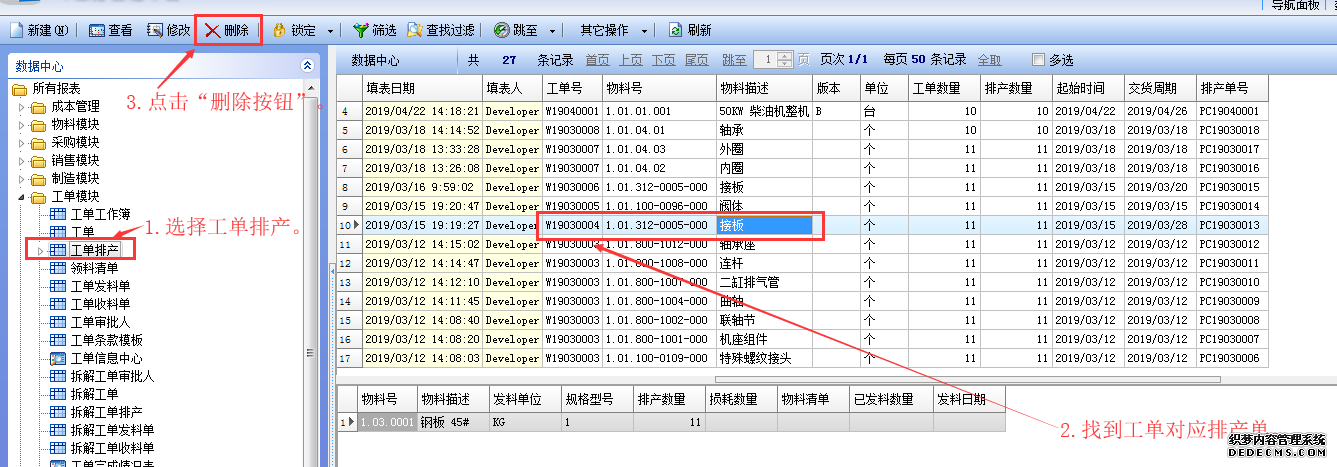
Task: Click the 工单号 column header
Action: (572, 87)
